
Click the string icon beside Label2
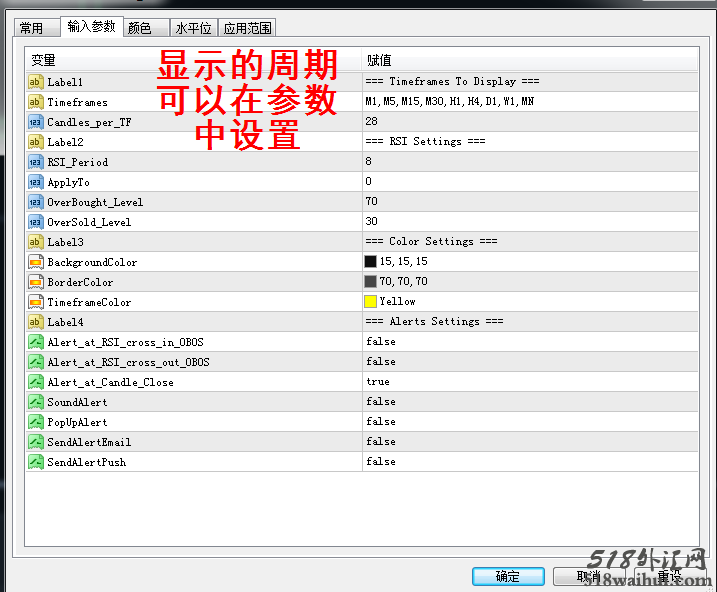coord(36,142)
